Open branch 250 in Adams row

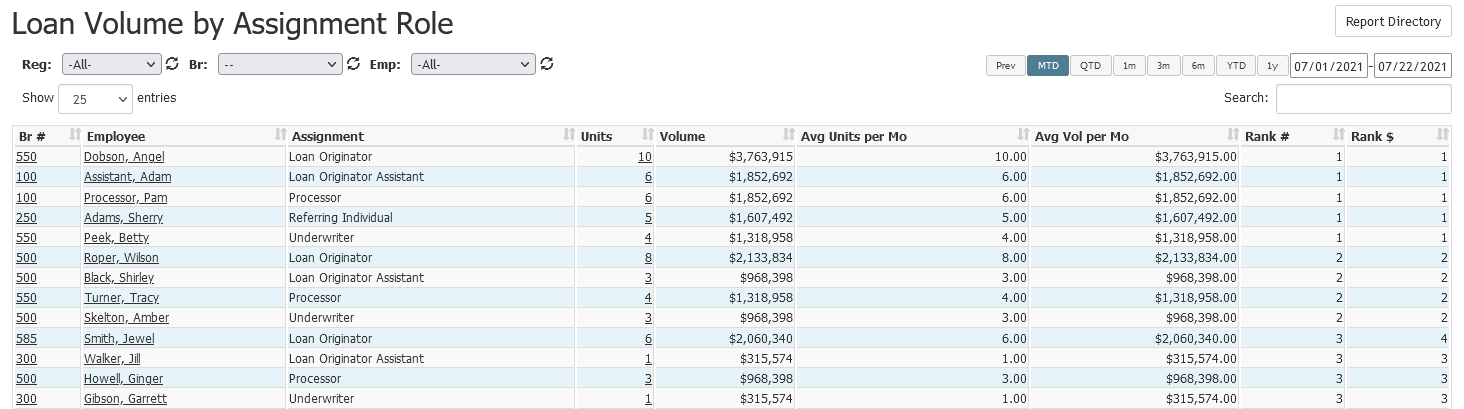tap(25, 217)
